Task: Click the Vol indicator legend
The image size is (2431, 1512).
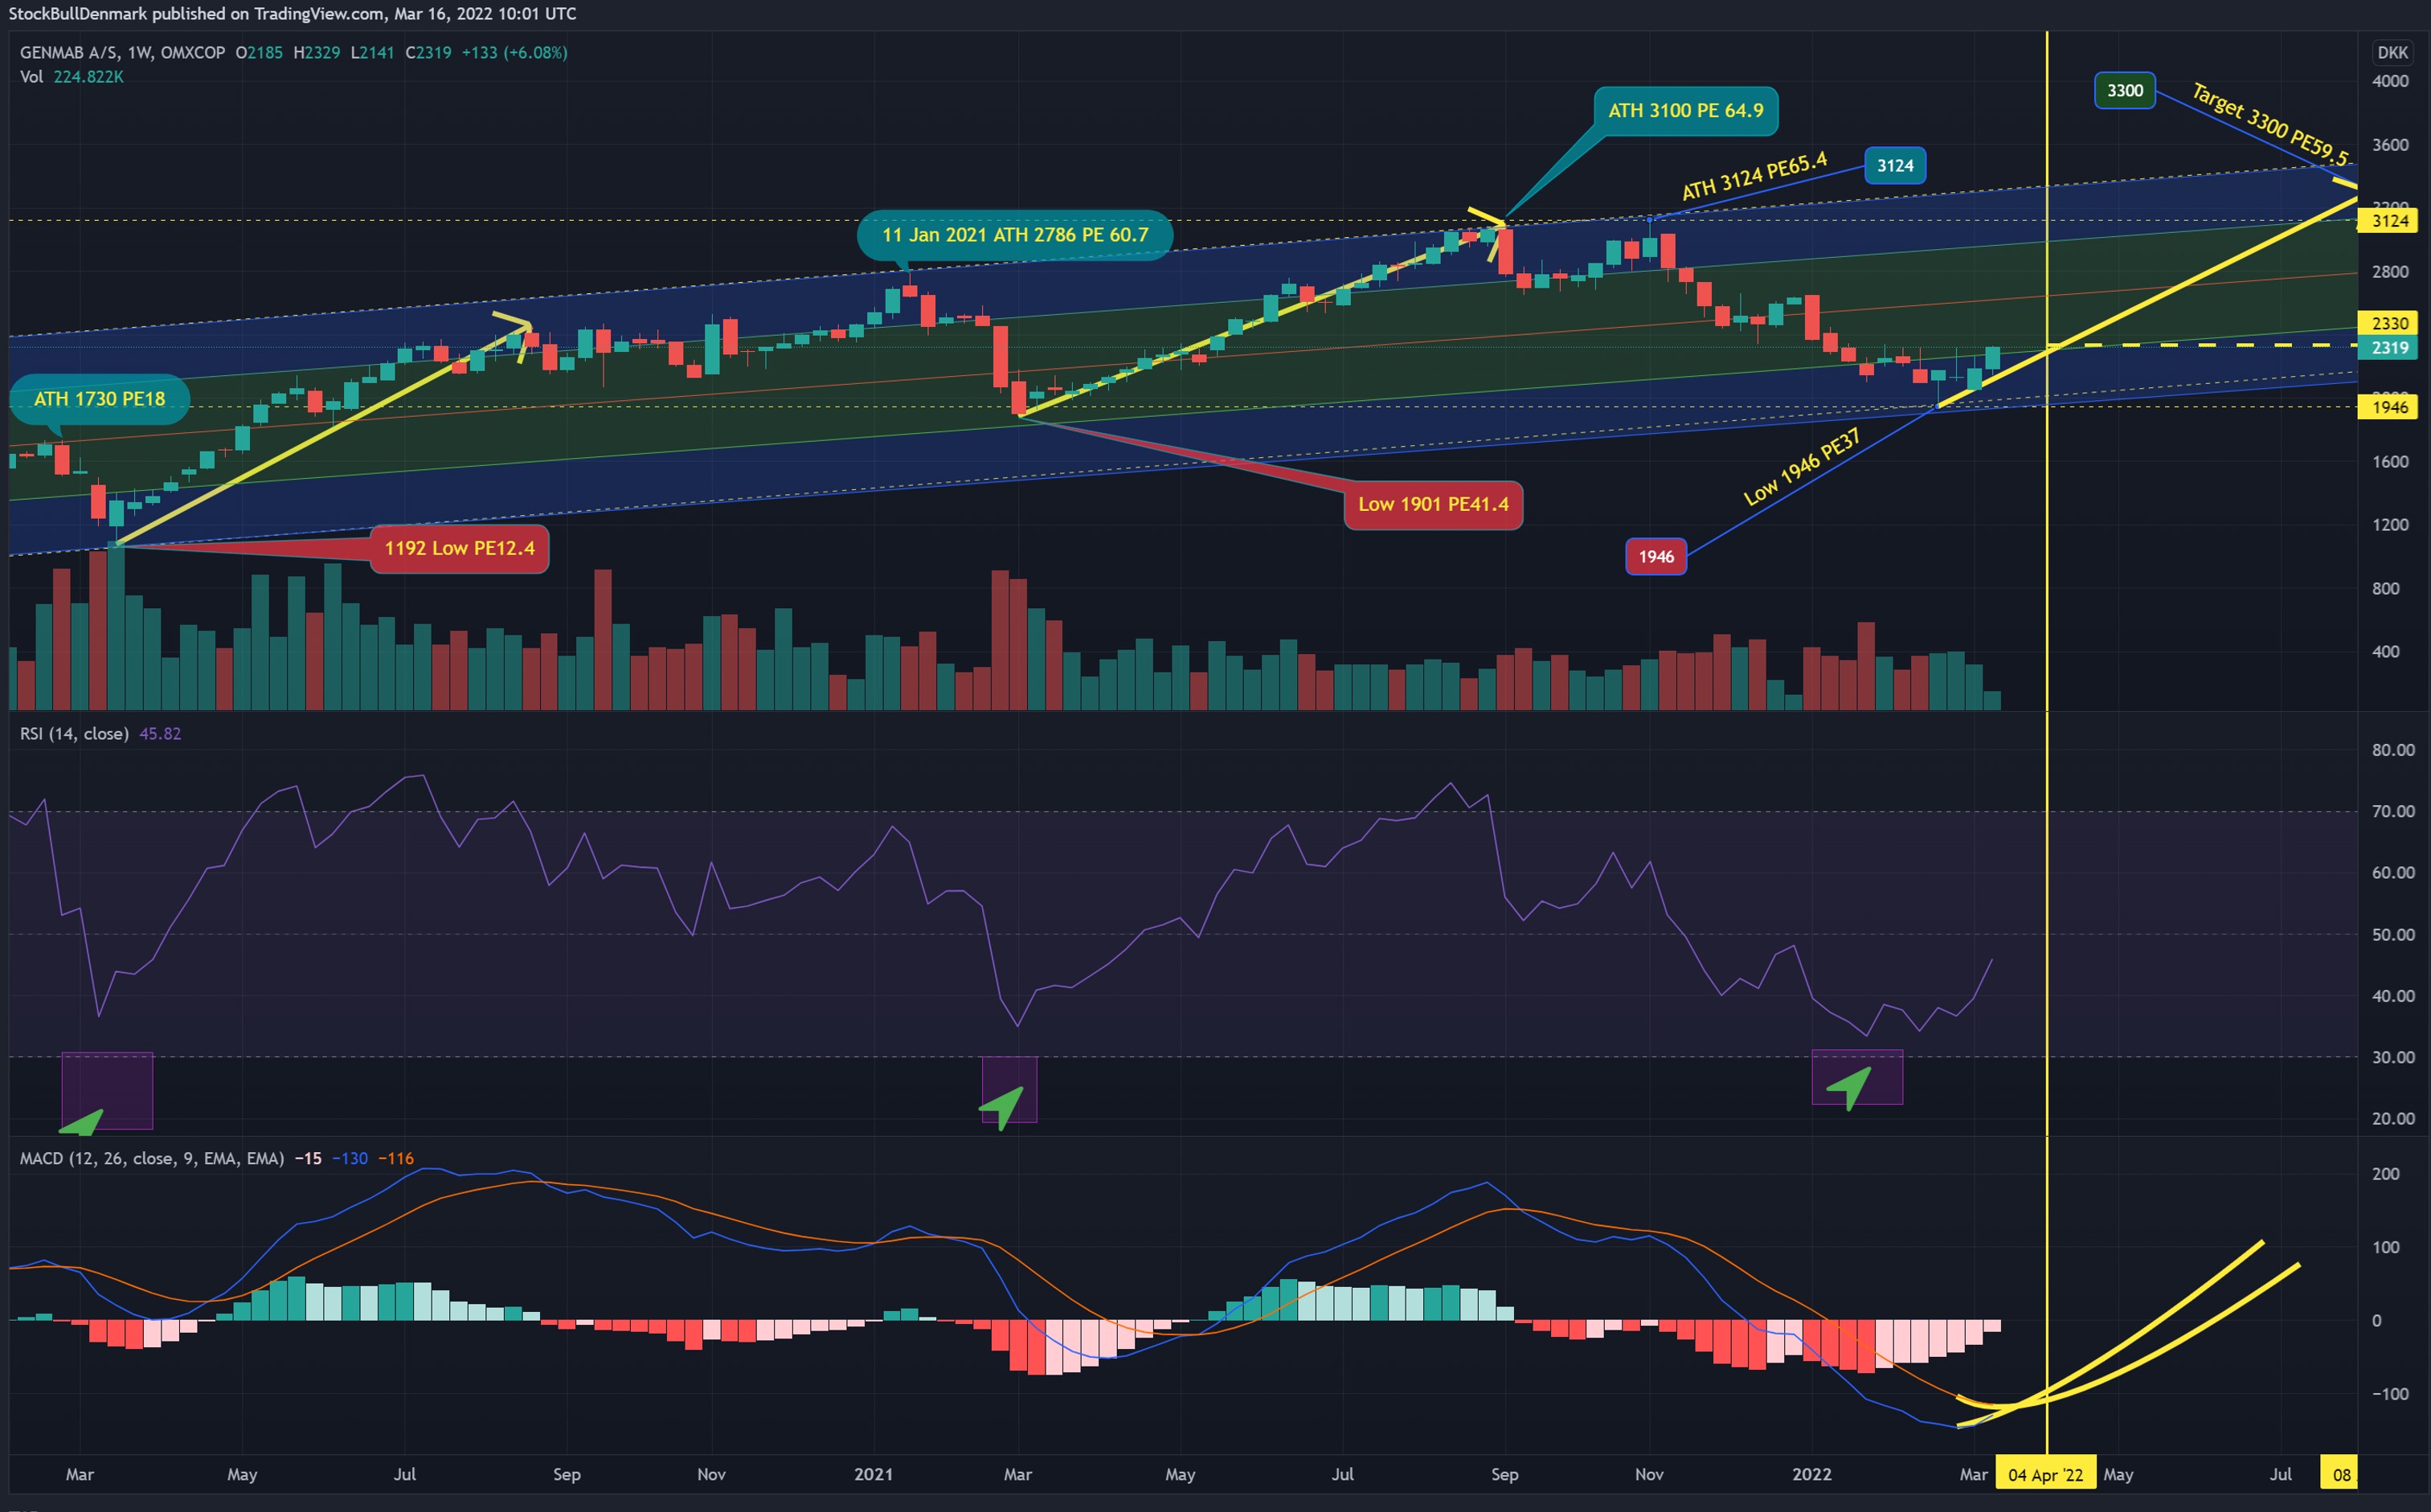Action: click(x=31, y=77)
